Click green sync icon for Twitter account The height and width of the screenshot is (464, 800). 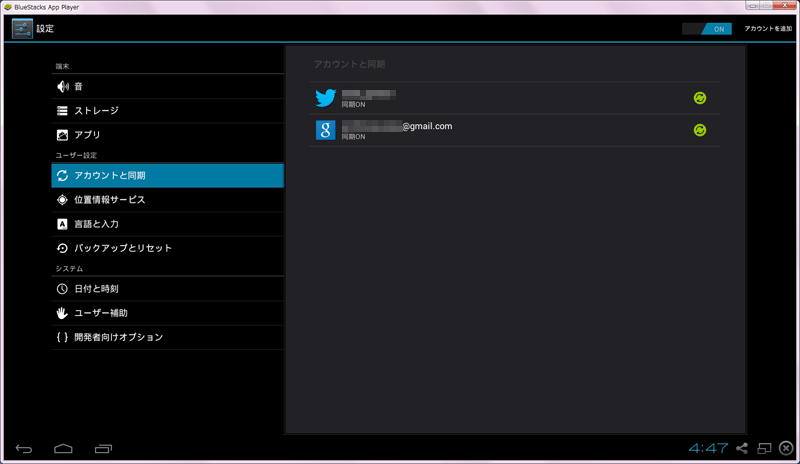click(700, 98)
